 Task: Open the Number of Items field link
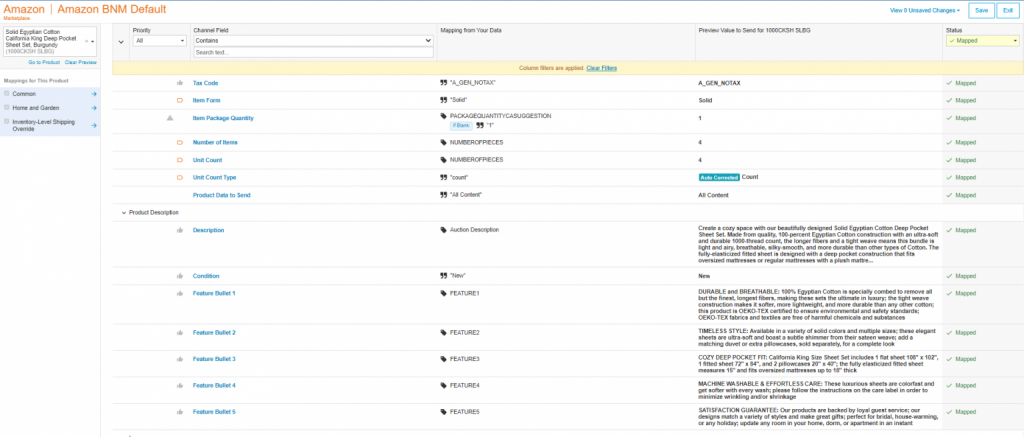click(x=215, y=142)
